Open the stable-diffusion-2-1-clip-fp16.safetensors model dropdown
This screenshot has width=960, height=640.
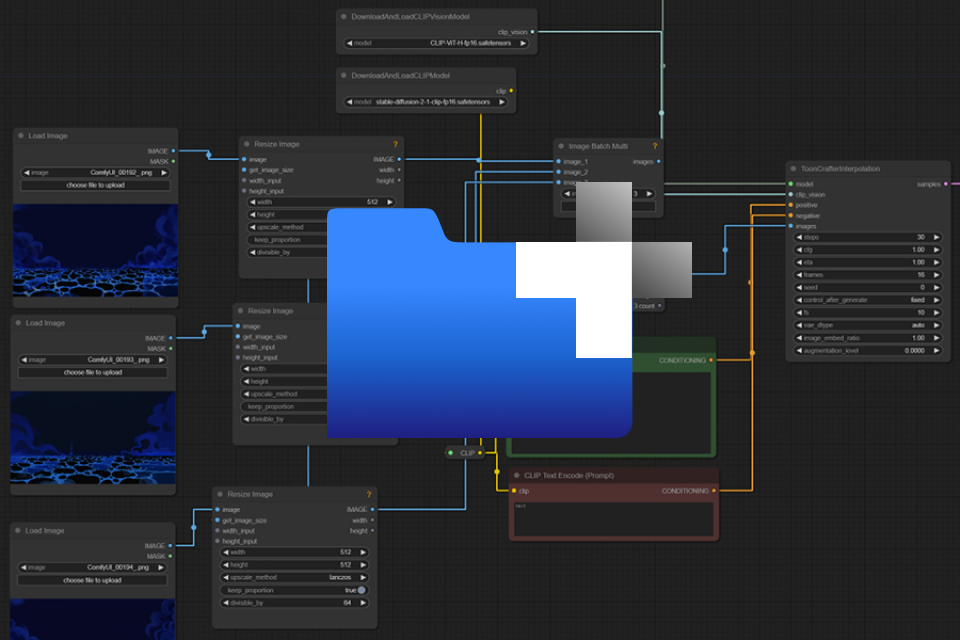click(426, 102)
